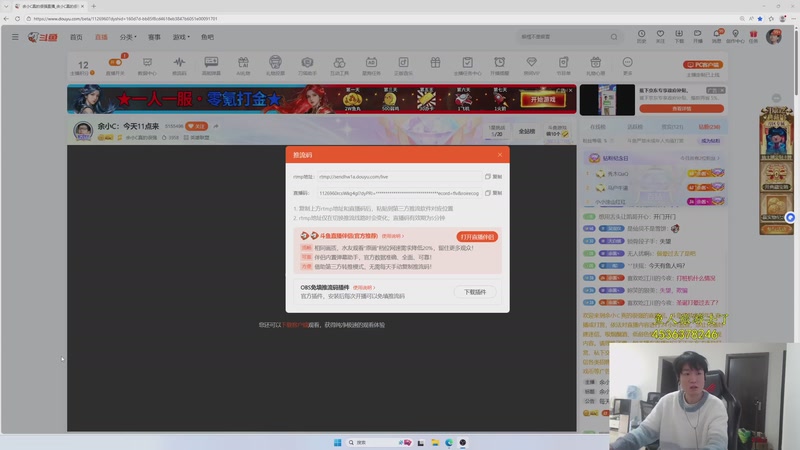This screenshot has height=450, width=800.
Task: Click the 查看详情 ad button
Action: [682, 108]
